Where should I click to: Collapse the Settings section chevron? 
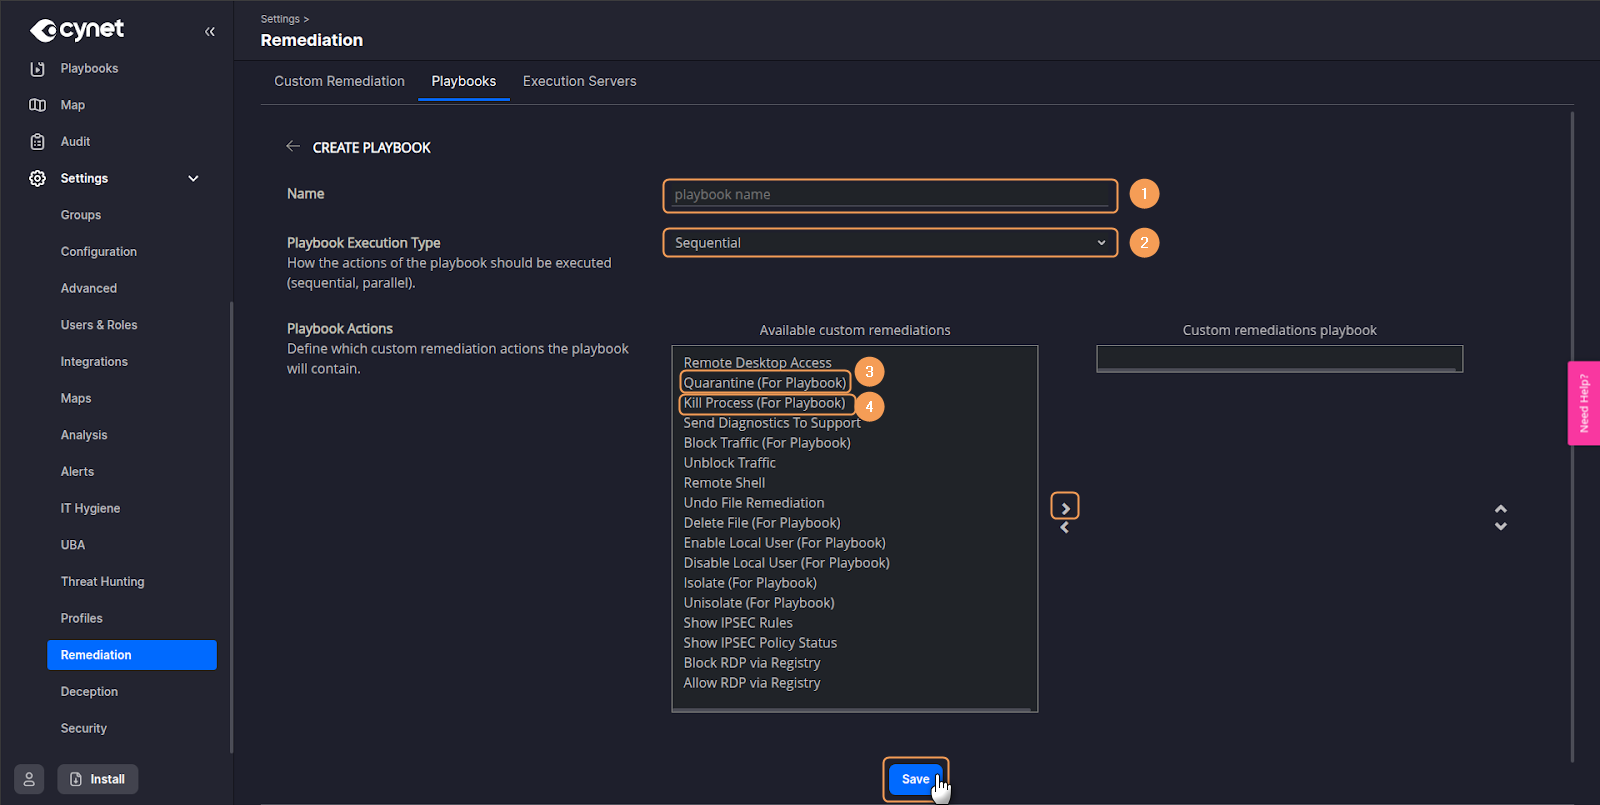point(194,178)
